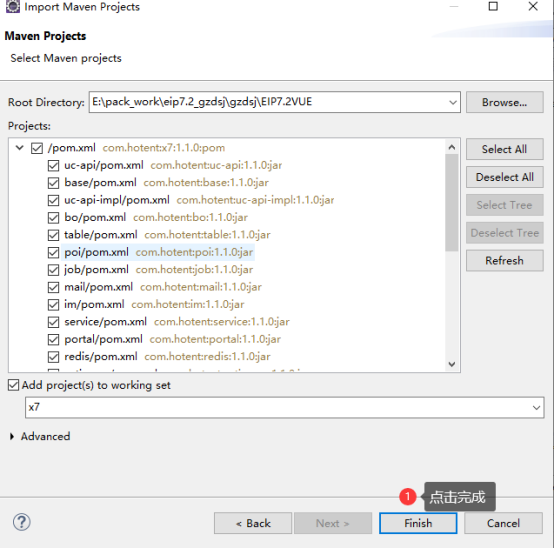The image size is (554, 548).
Task: Click the Deselect Tree button
Action: coord(505,233)
